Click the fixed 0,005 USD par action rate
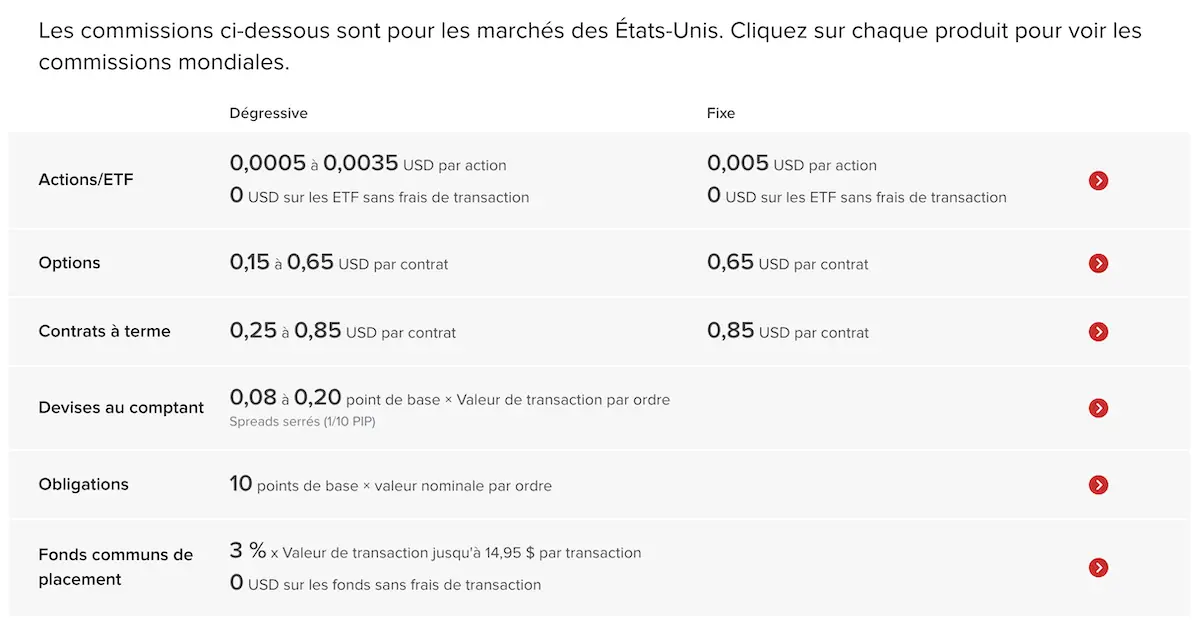 (x=792, y=163)
